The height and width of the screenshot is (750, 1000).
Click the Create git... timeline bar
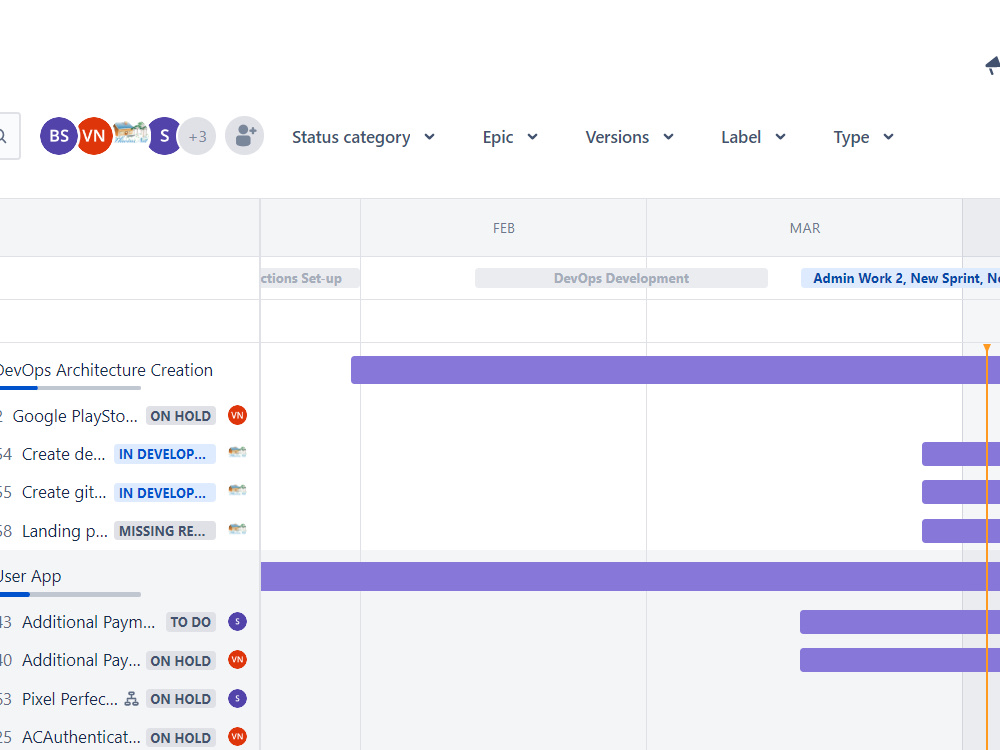point(960,492)
